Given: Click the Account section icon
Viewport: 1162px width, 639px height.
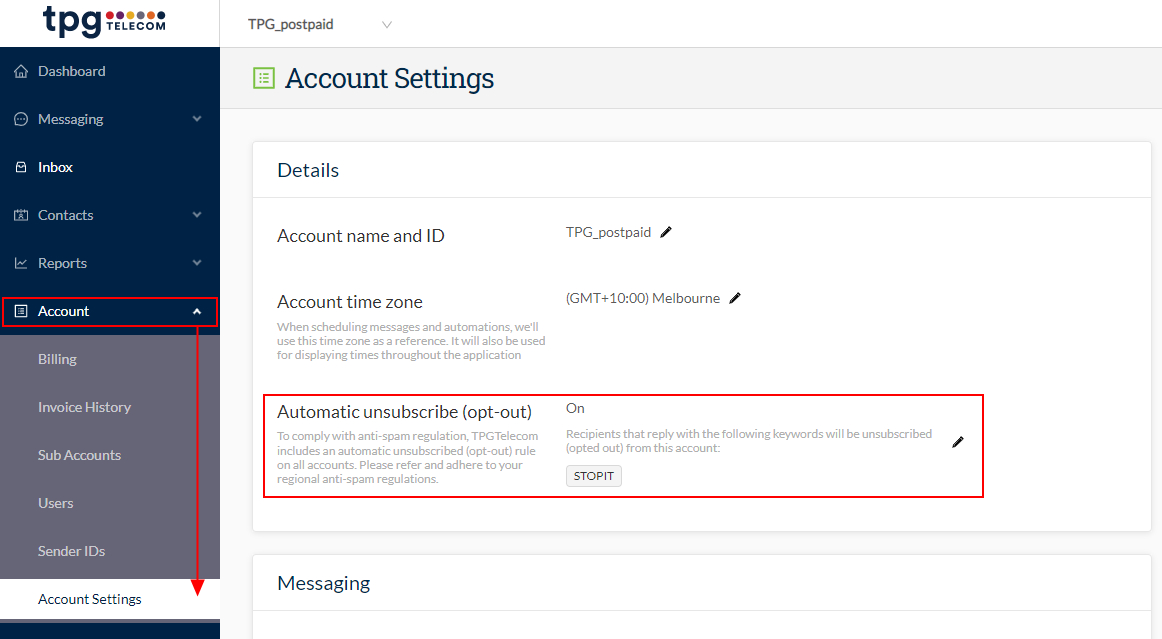Looking at the screenshot, I should 20,311.
